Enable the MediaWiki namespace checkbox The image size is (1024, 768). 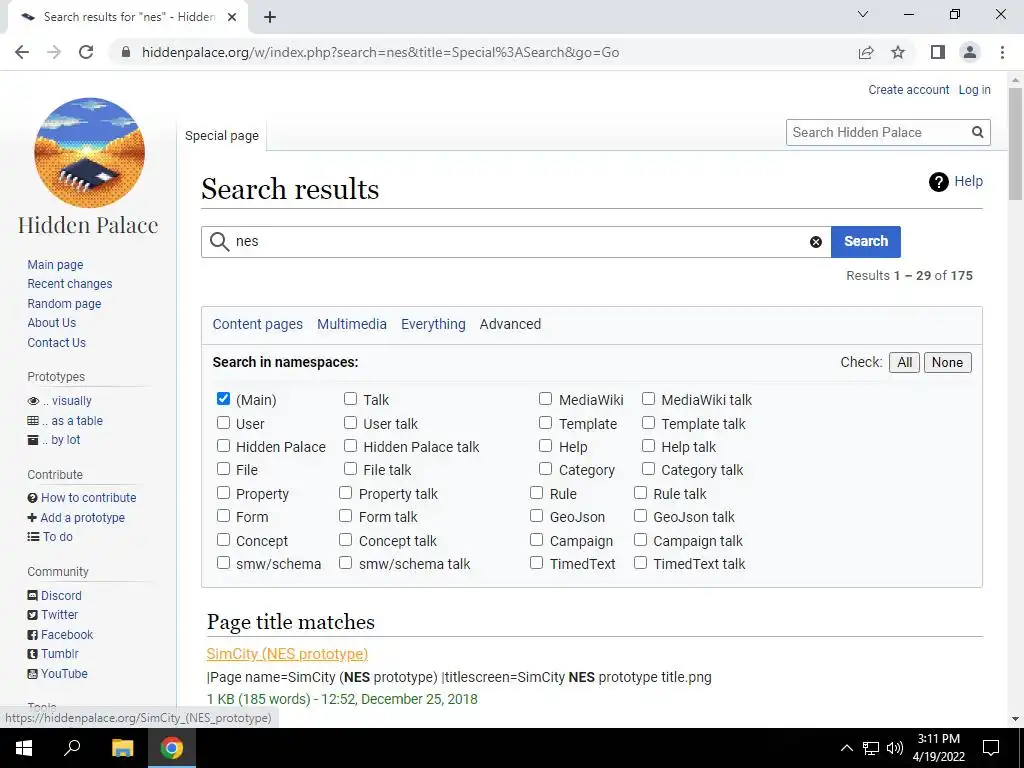pyautogui.click(x=545, y=399)
